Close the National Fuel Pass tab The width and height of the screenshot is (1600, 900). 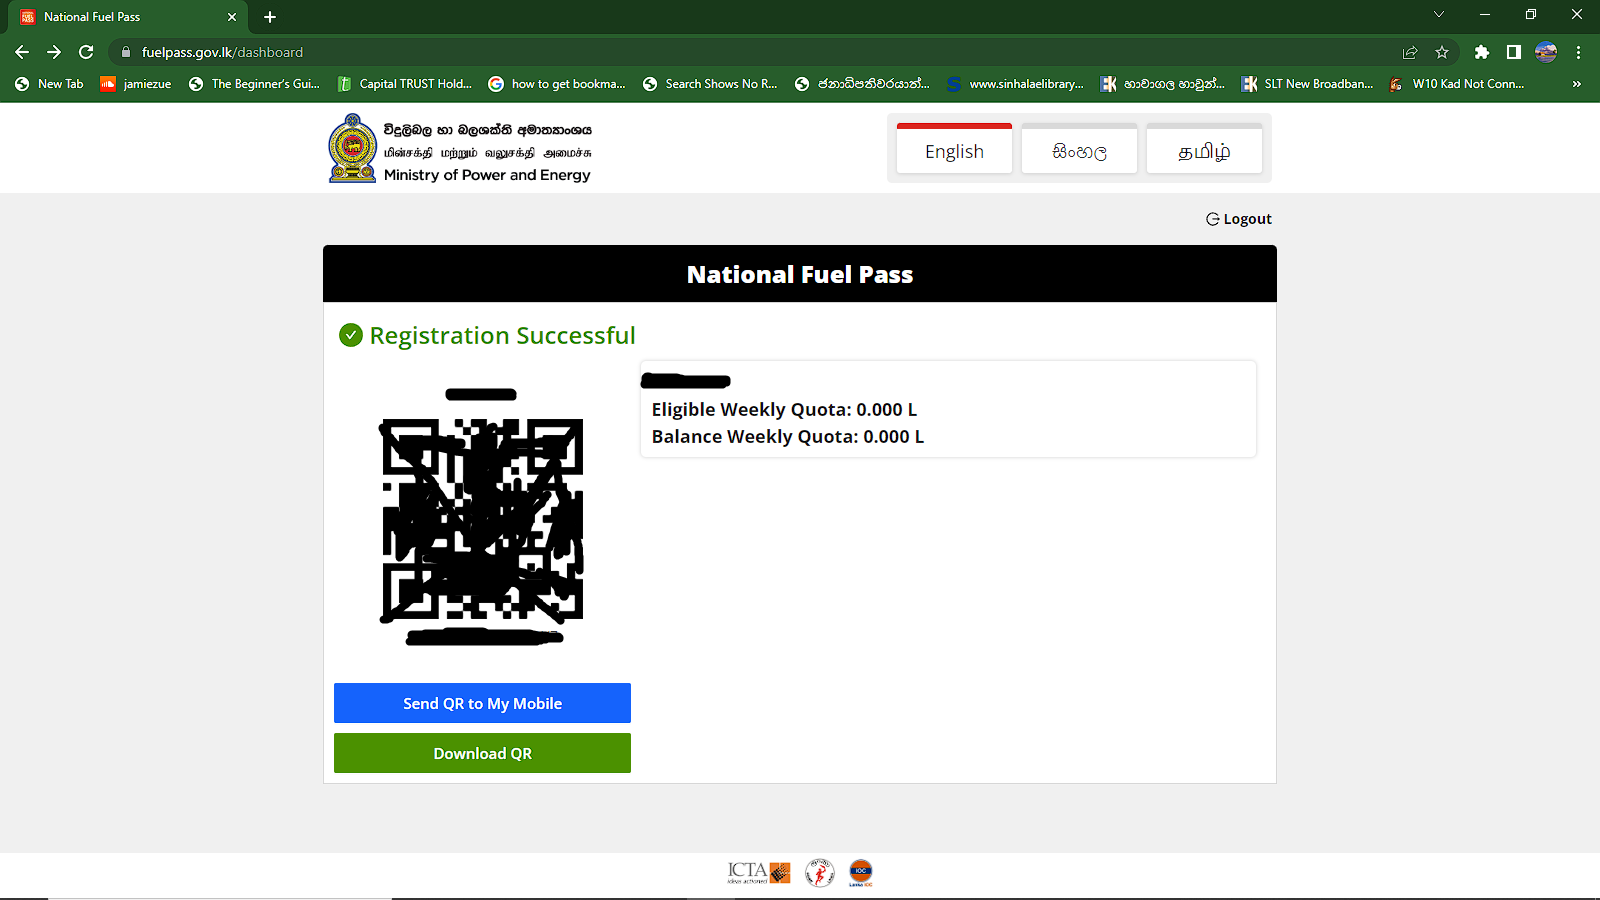pyautogui.click(x=232, y=17)
